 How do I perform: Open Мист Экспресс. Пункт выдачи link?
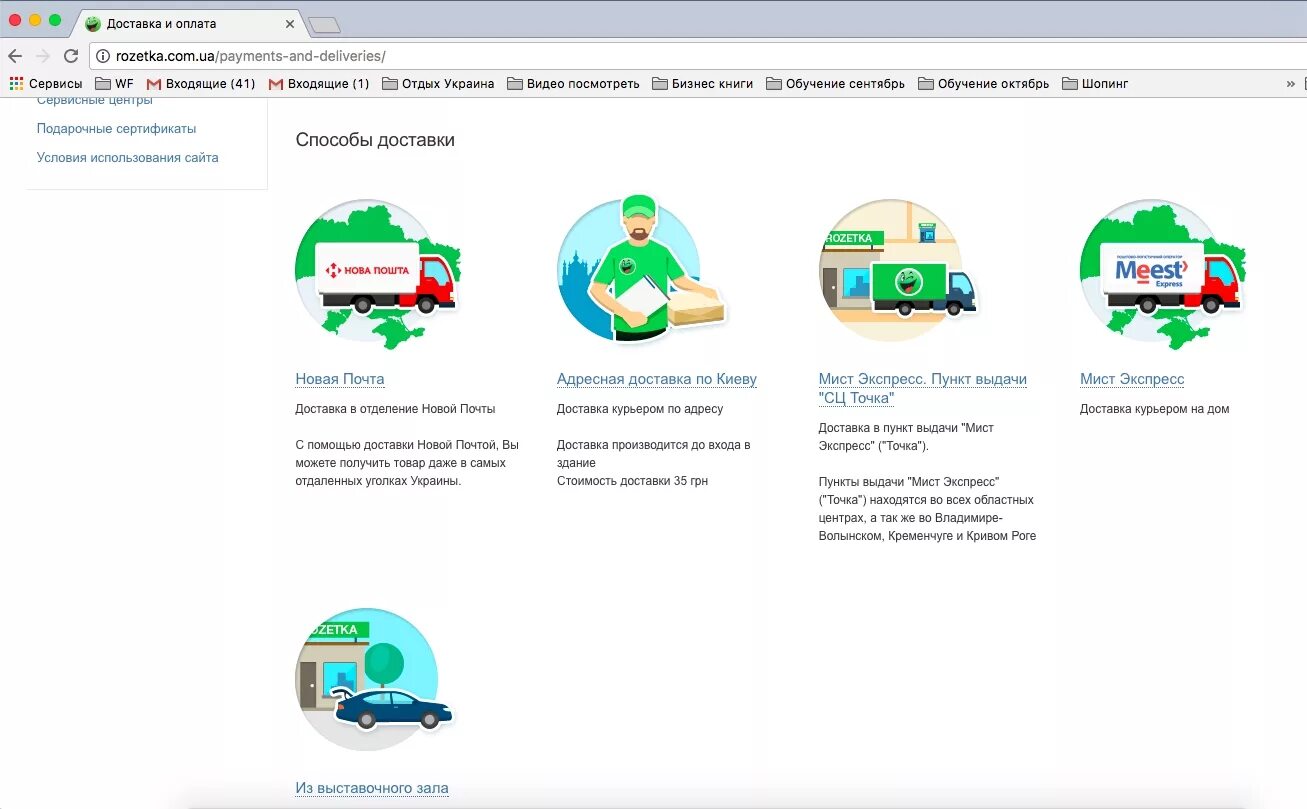(x=923, y=388)
